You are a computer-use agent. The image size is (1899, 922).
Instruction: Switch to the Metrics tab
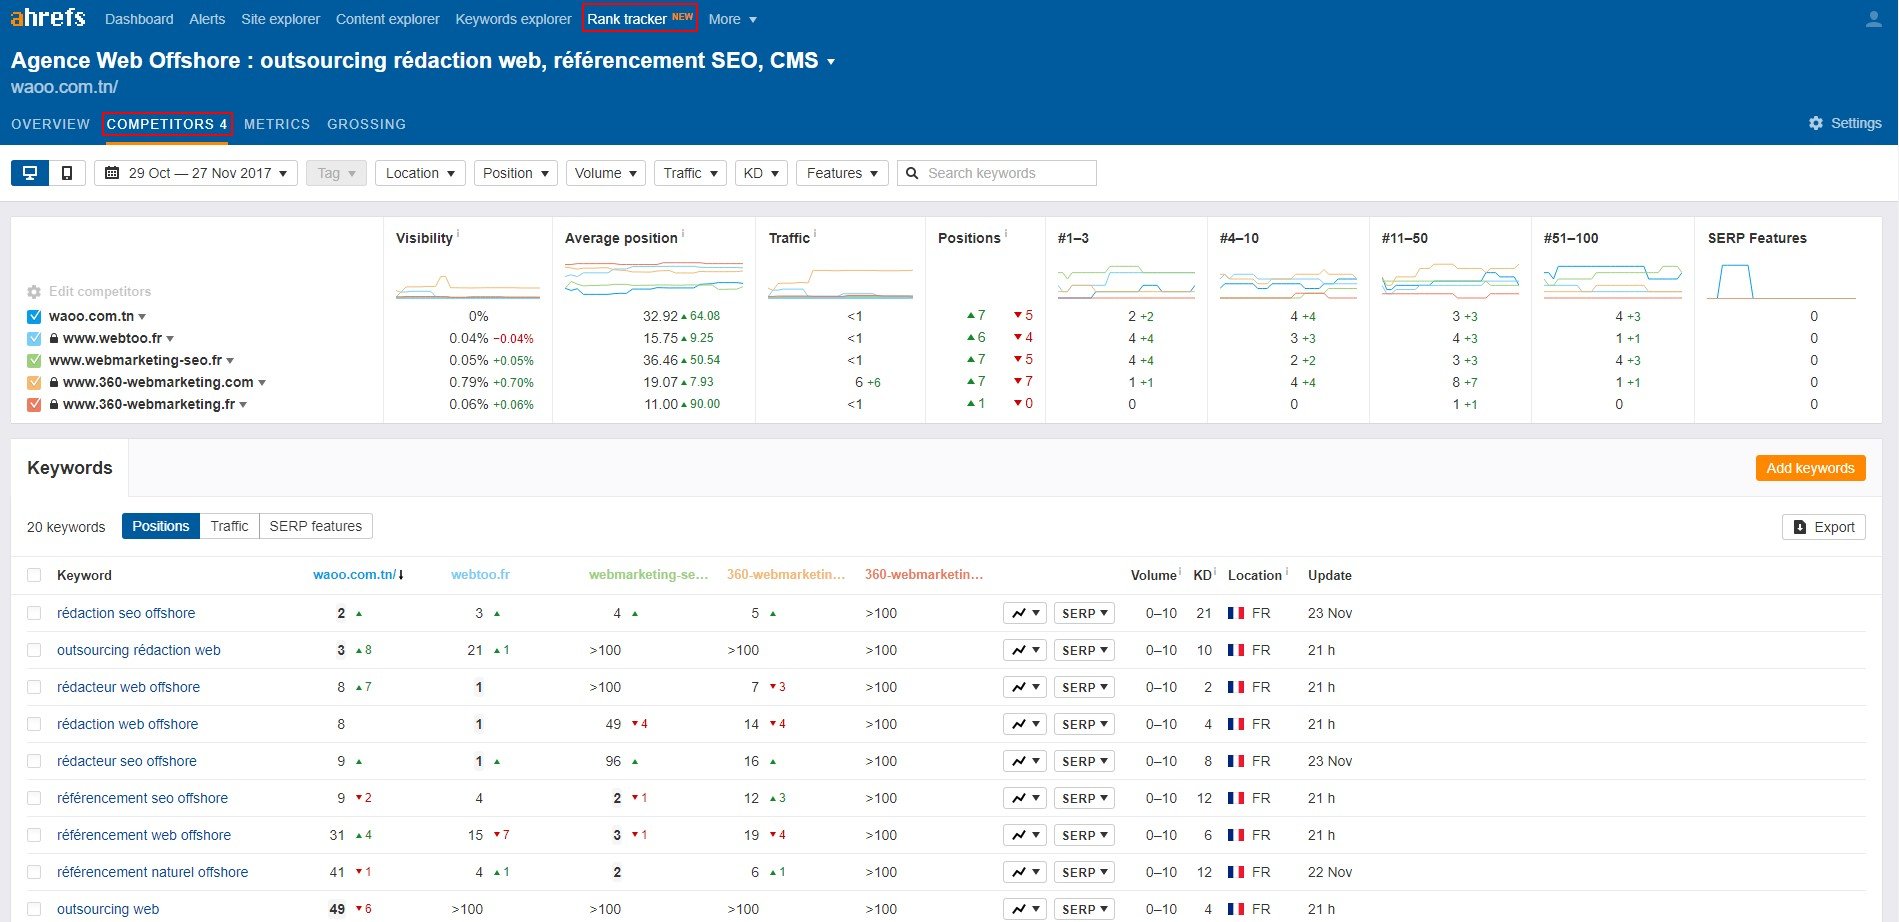pos(277,124)
